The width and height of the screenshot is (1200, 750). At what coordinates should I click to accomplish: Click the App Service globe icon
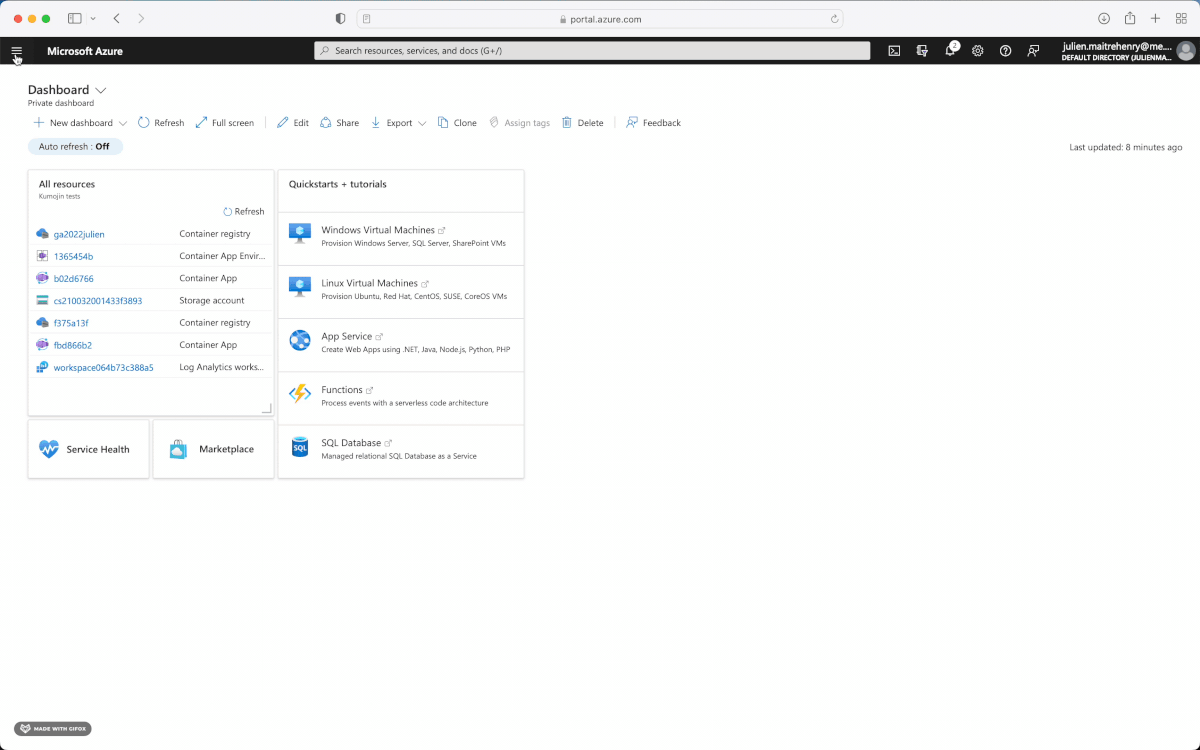(x=300, y=340)
